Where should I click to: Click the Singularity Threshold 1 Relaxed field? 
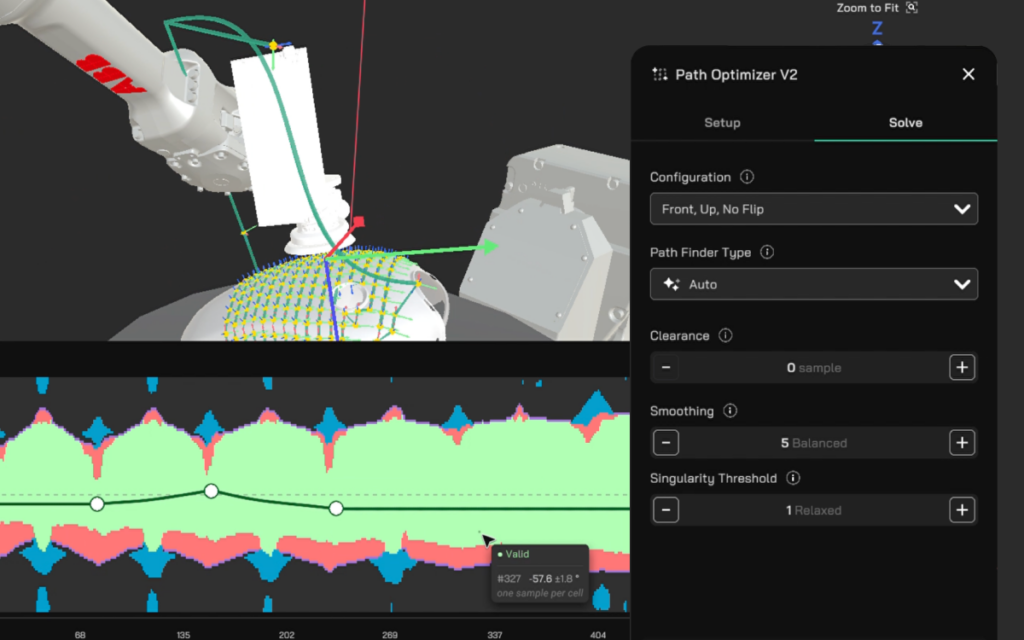(814, 510)
